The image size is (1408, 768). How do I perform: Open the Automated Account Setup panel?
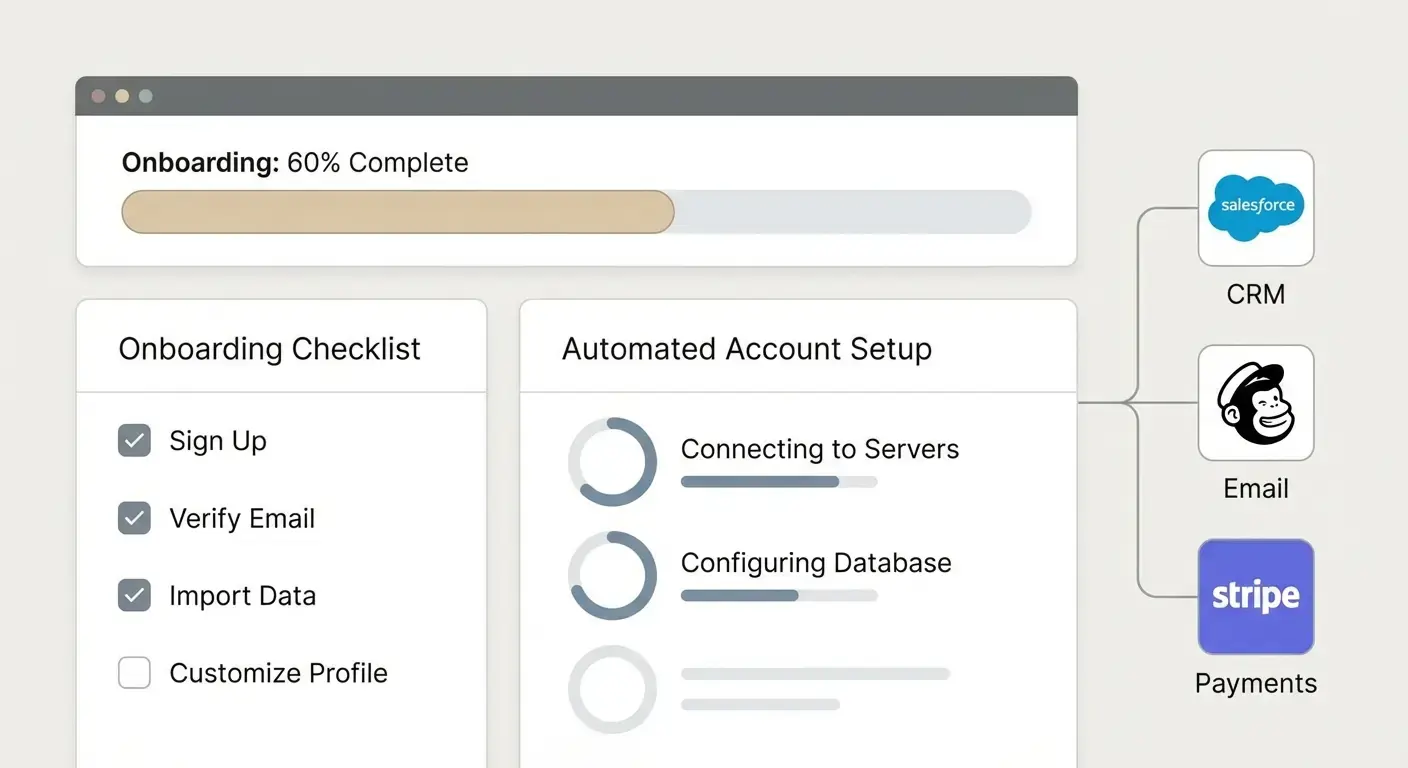coord(747,348)
